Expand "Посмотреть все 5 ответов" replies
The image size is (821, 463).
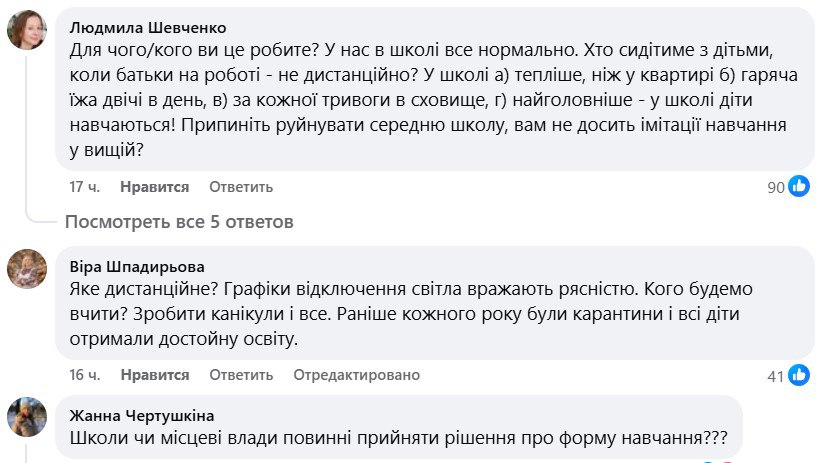(x=179, y=220)
